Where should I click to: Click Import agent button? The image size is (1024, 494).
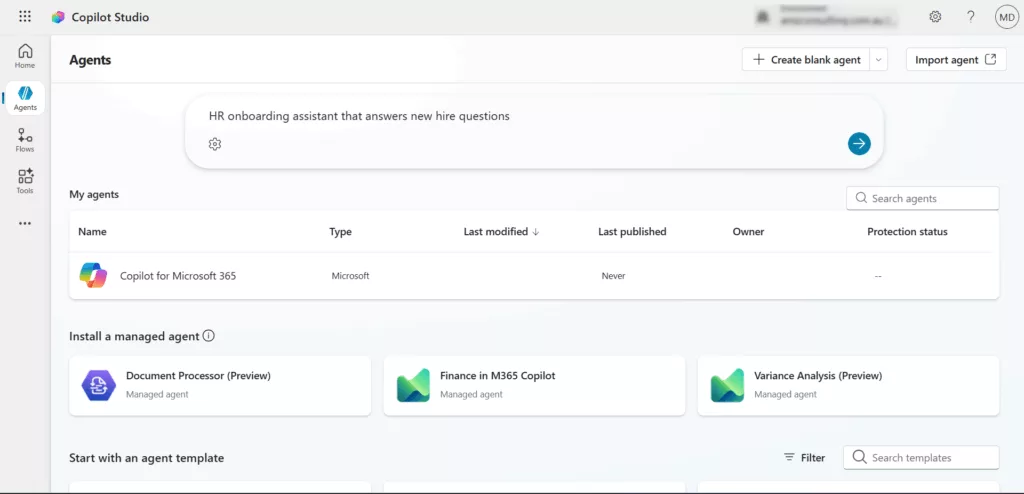click(956, 59)
